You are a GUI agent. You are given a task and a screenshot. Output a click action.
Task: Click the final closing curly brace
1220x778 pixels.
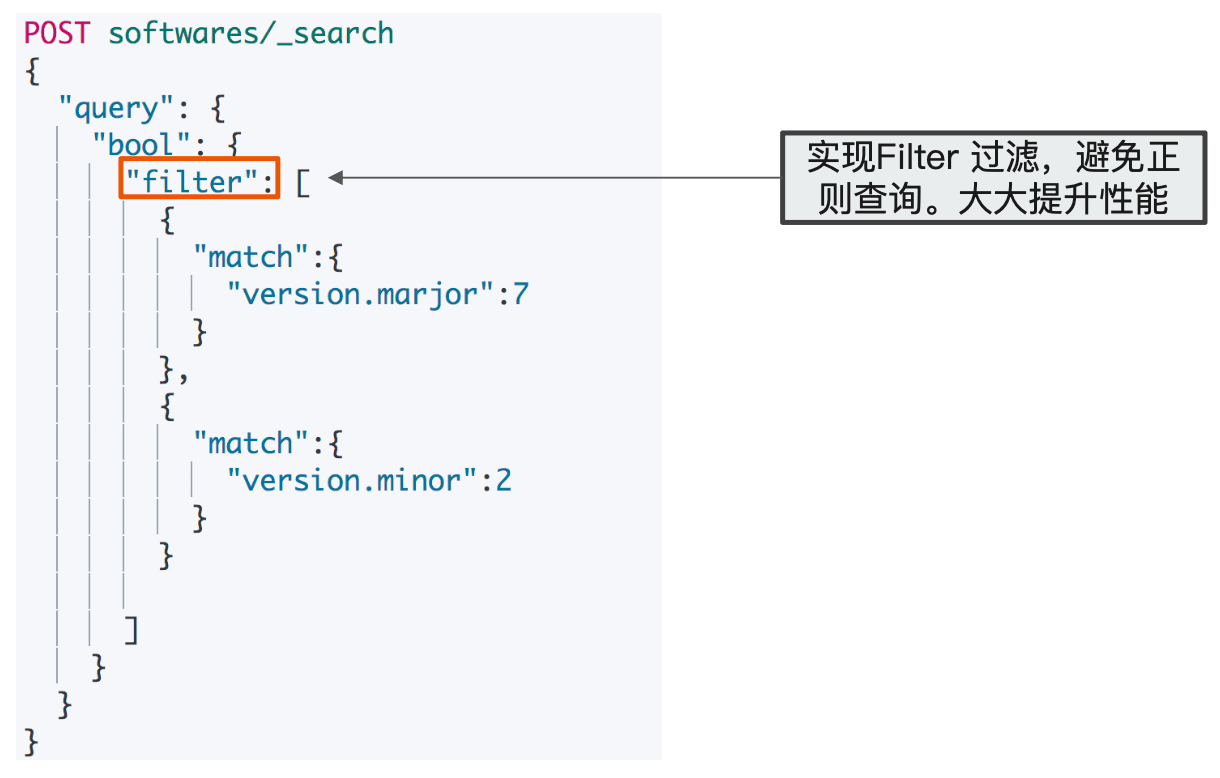point(31,742)
